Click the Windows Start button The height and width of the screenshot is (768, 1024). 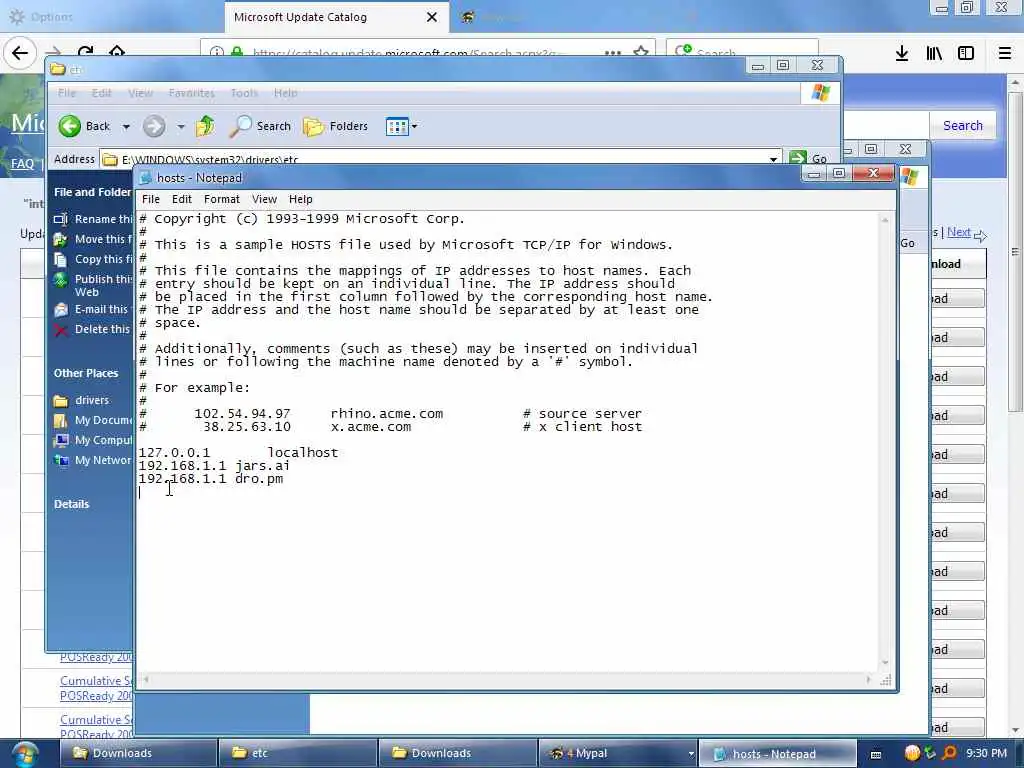click(25, 754)
